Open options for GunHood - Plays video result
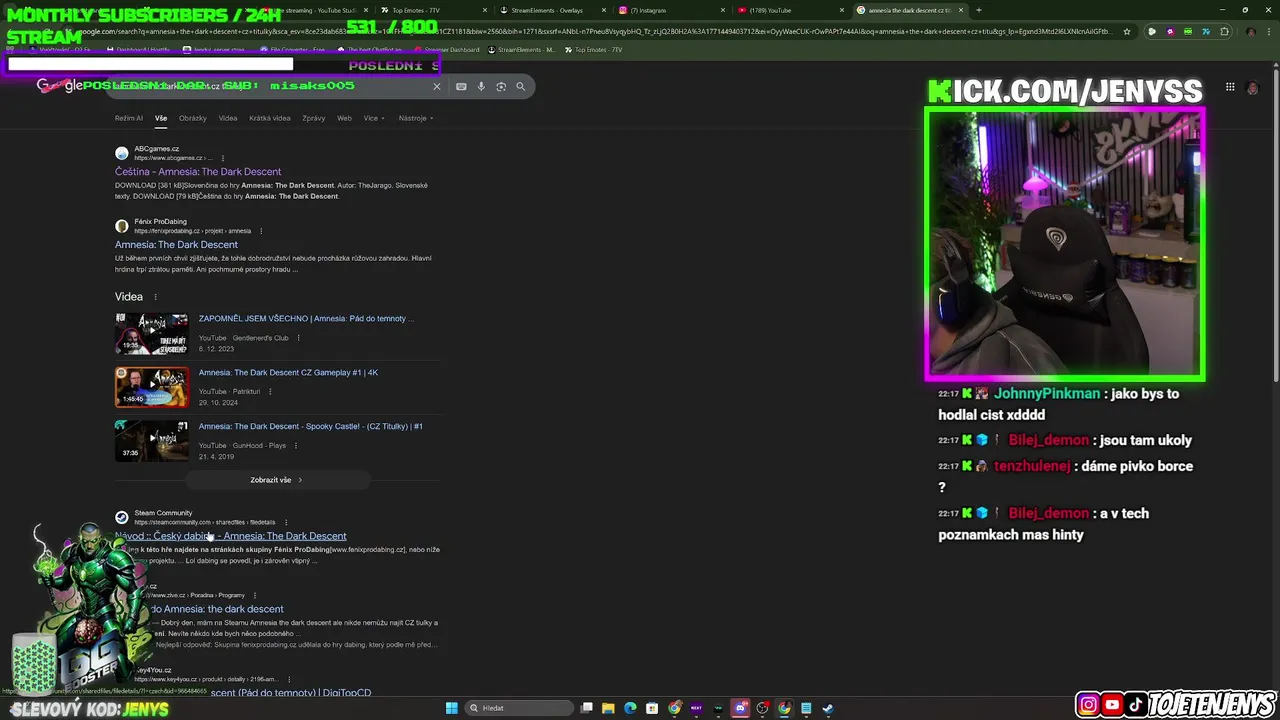Image resolution: width=1280 pixels, height=720 pixels. (296, 446)
